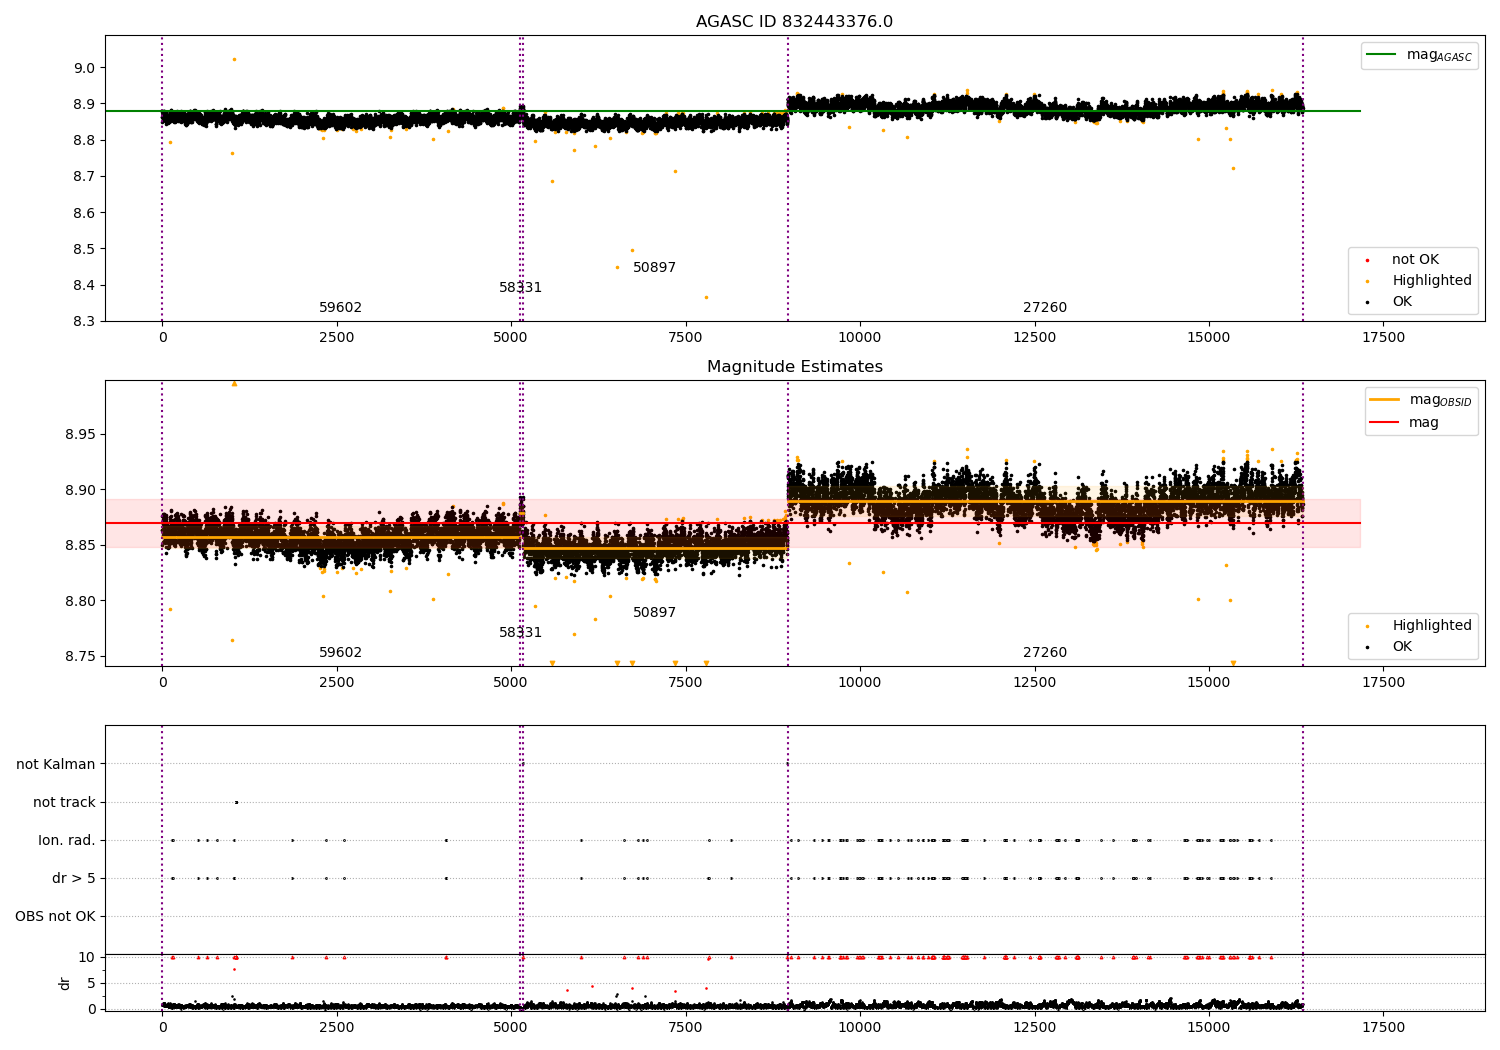Viewport: 1500px width, 1050px height.
Task: Select the mag AGASC legend entry
Action: click(x=1419, y=55)
